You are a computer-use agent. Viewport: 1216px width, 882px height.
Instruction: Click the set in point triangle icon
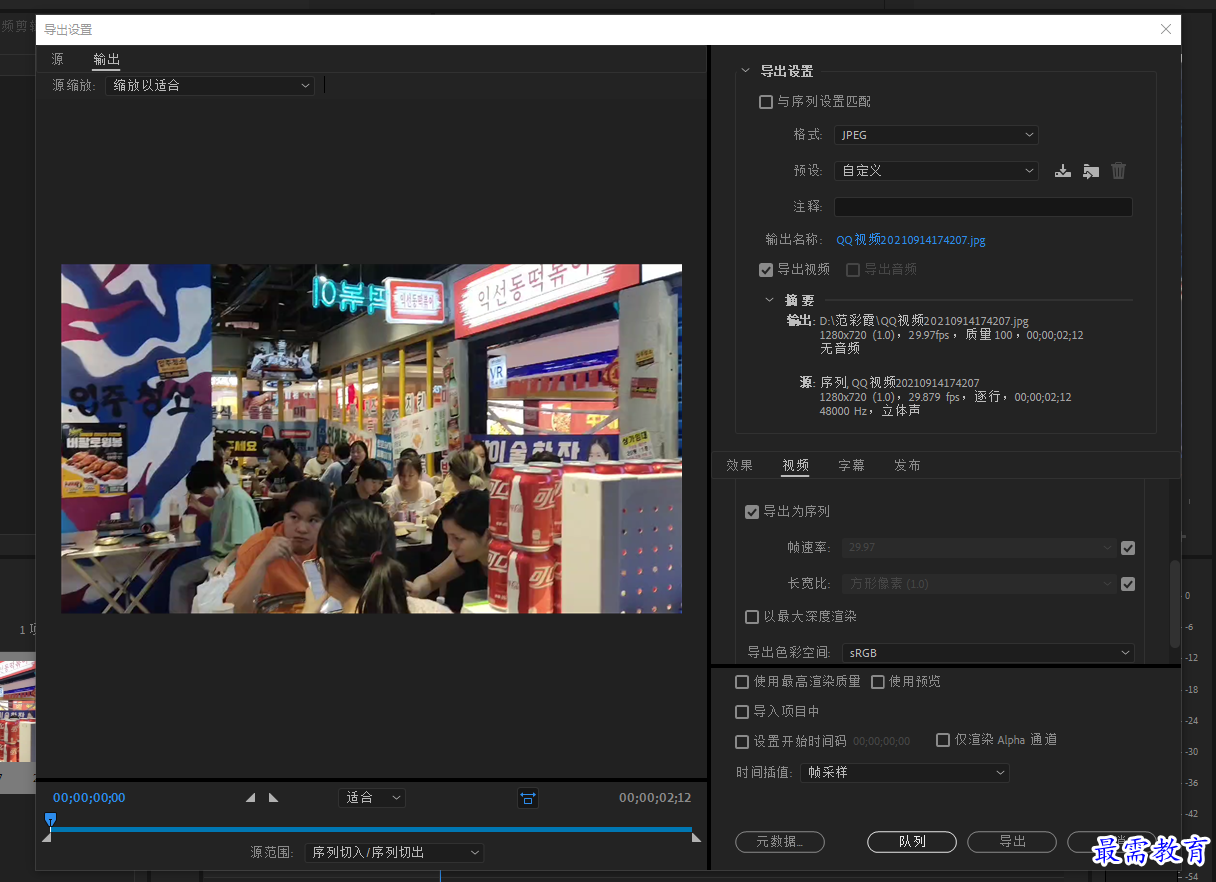point(251,797)
